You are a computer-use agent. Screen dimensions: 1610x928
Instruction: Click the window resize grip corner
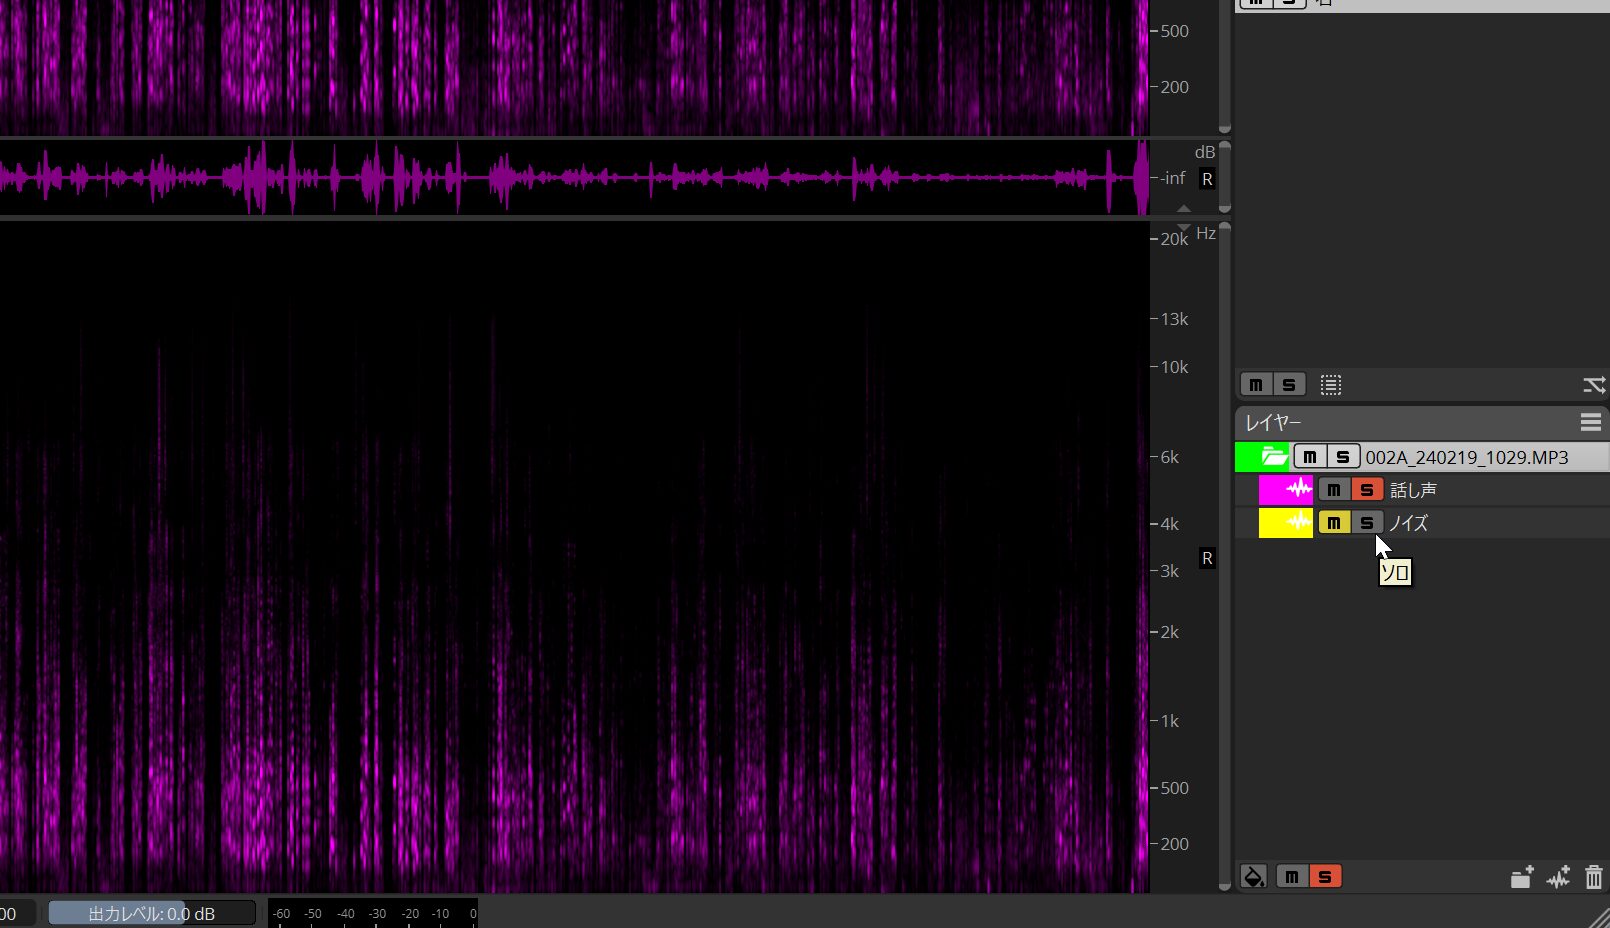tap(1598, 917)
